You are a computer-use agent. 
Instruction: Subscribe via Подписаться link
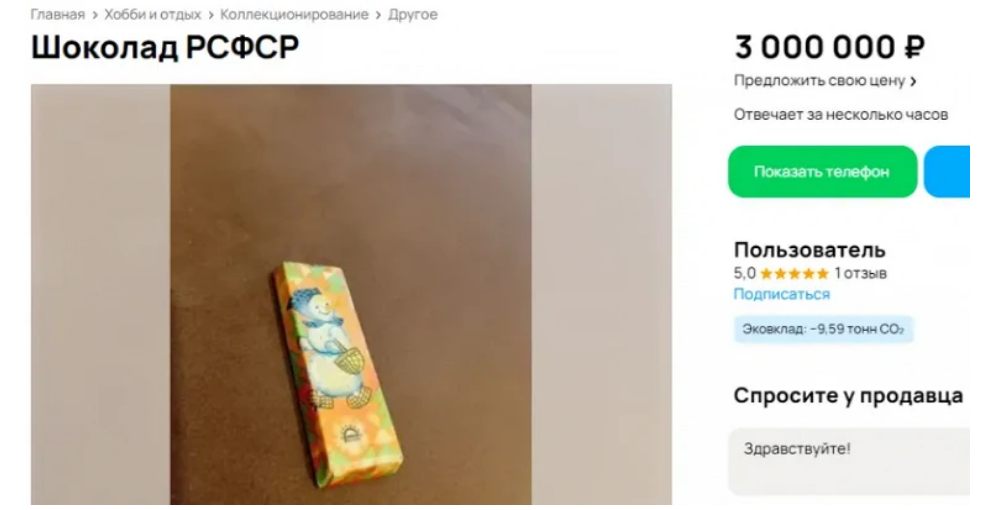[x=781, y=294]
